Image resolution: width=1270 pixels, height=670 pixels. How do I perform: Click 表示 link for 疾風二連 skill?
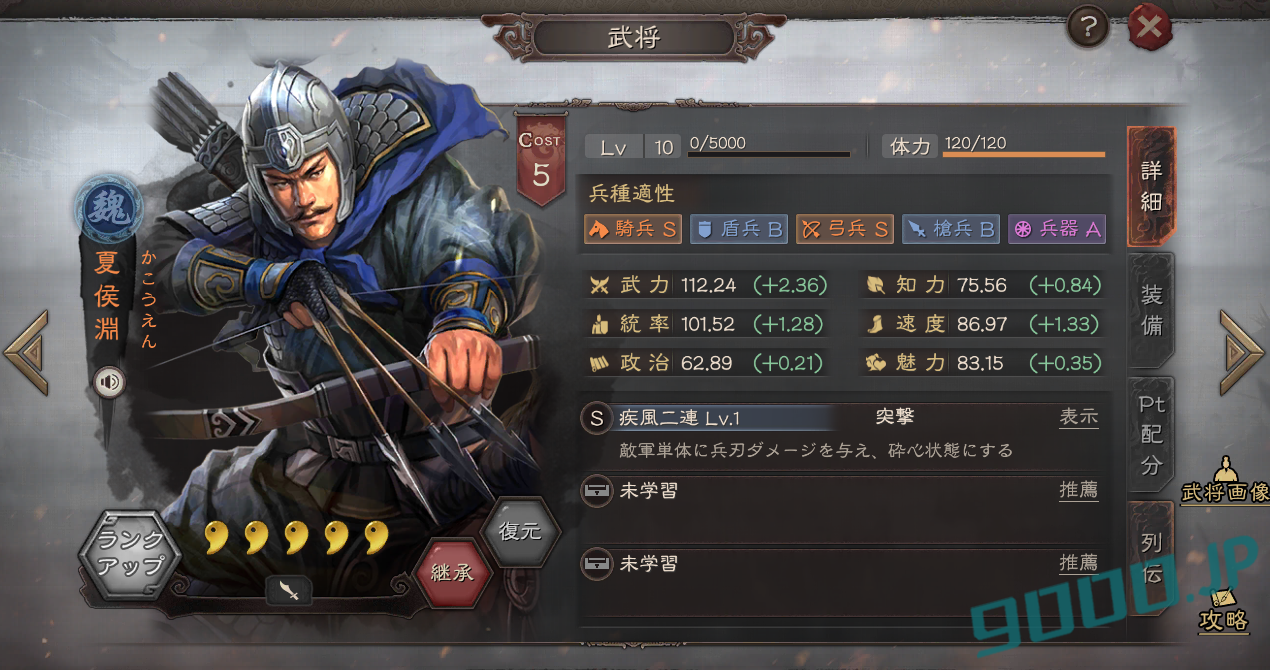(1079, 418)
